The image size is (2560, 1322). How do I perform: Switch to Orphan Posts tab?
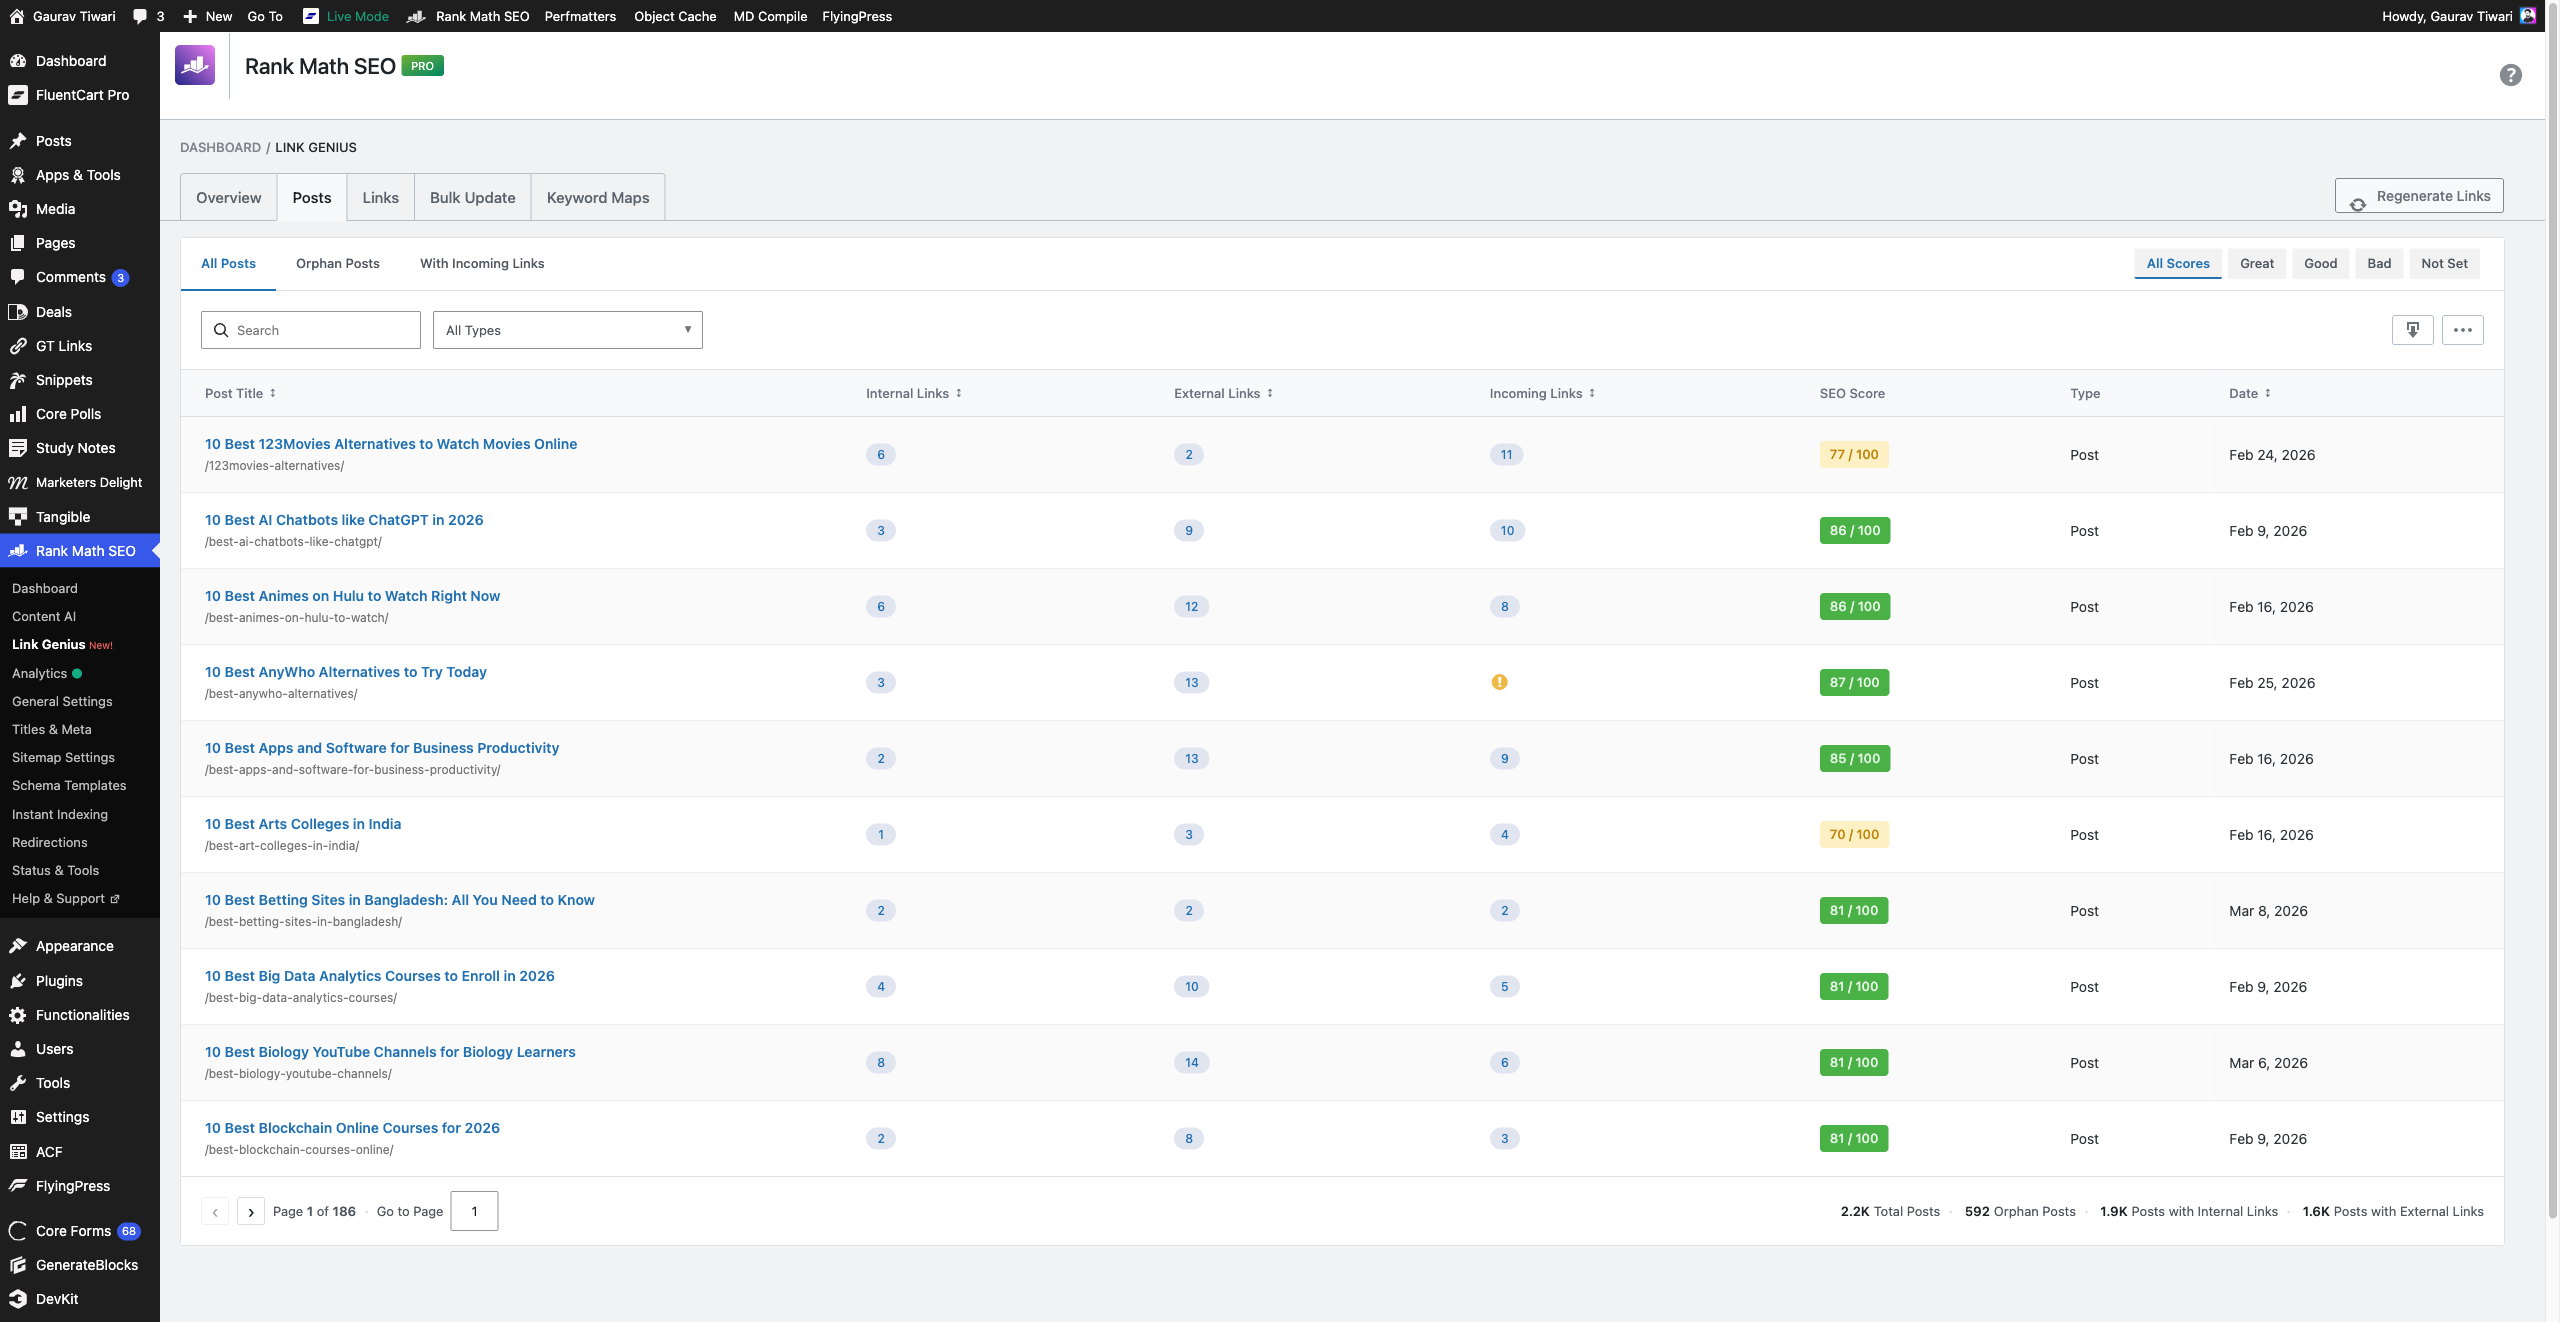point(337,264)
